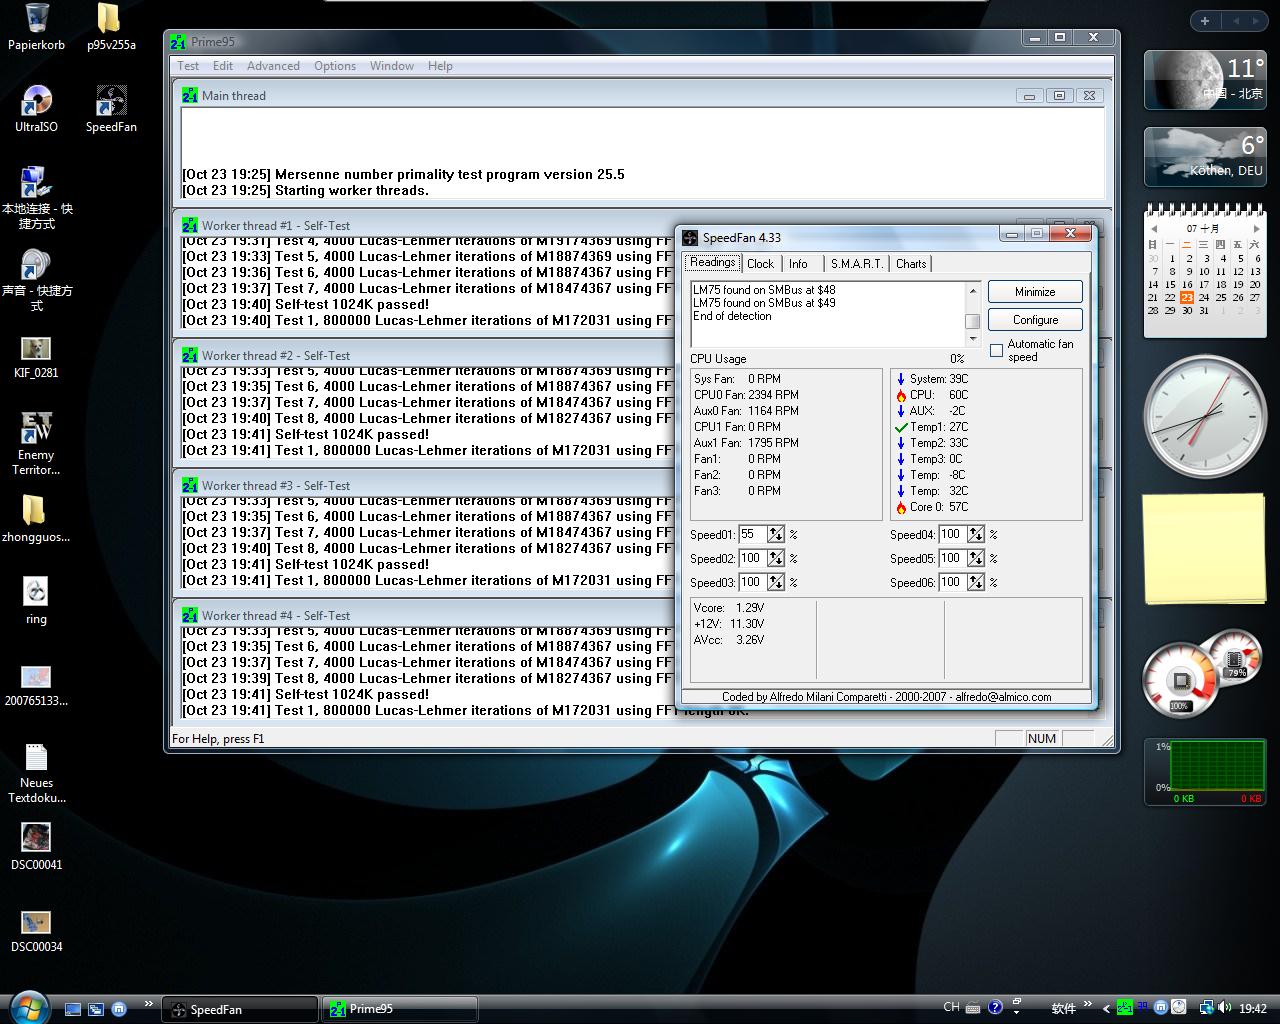Open the Help menu in Prime95

tap(440, 66)
